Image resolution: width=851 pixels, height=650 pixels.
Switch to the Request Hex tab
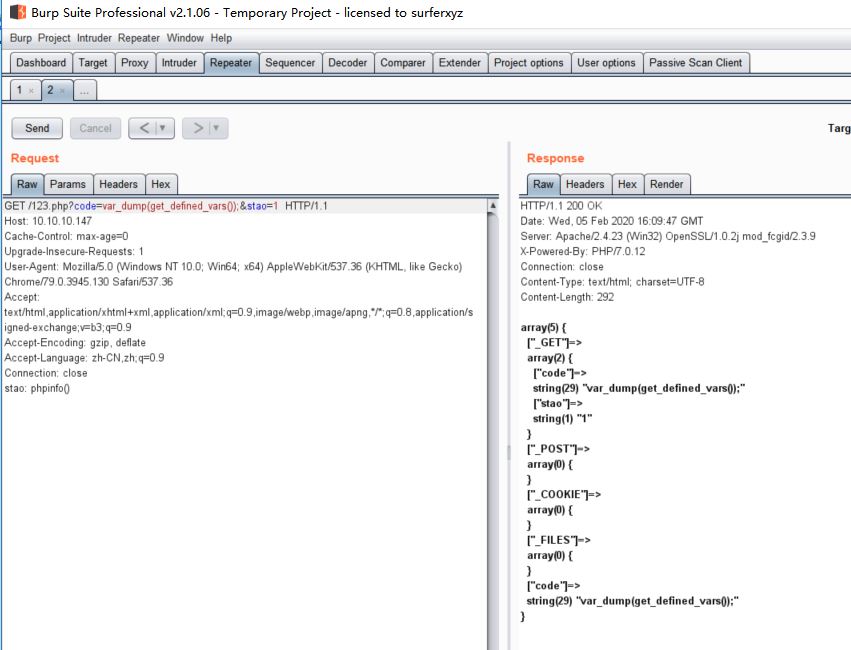[x=161, y=184]
